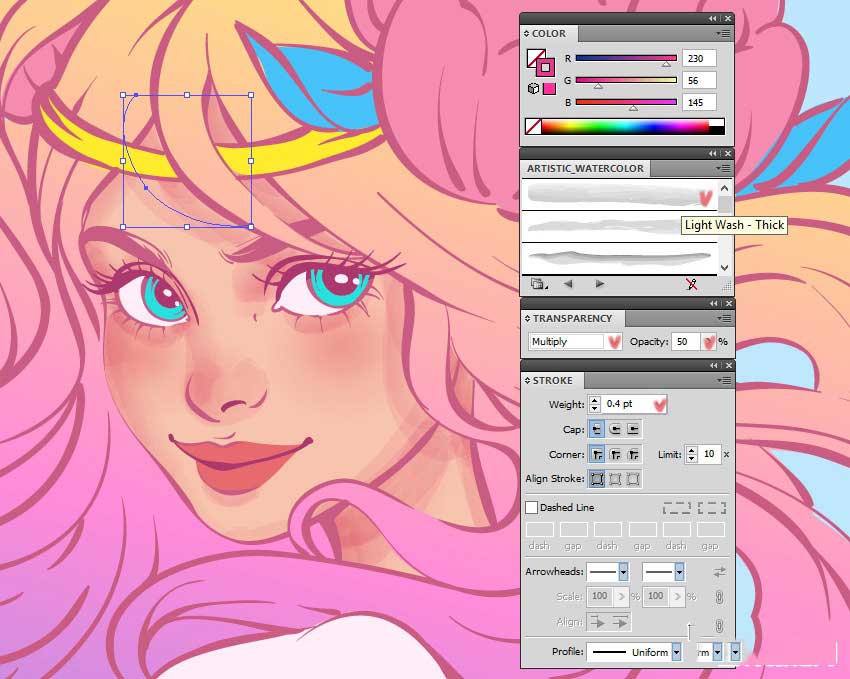Open the Transparency panel options menu
The width and height of the screenshot is (850, 679).
(723, 319)
